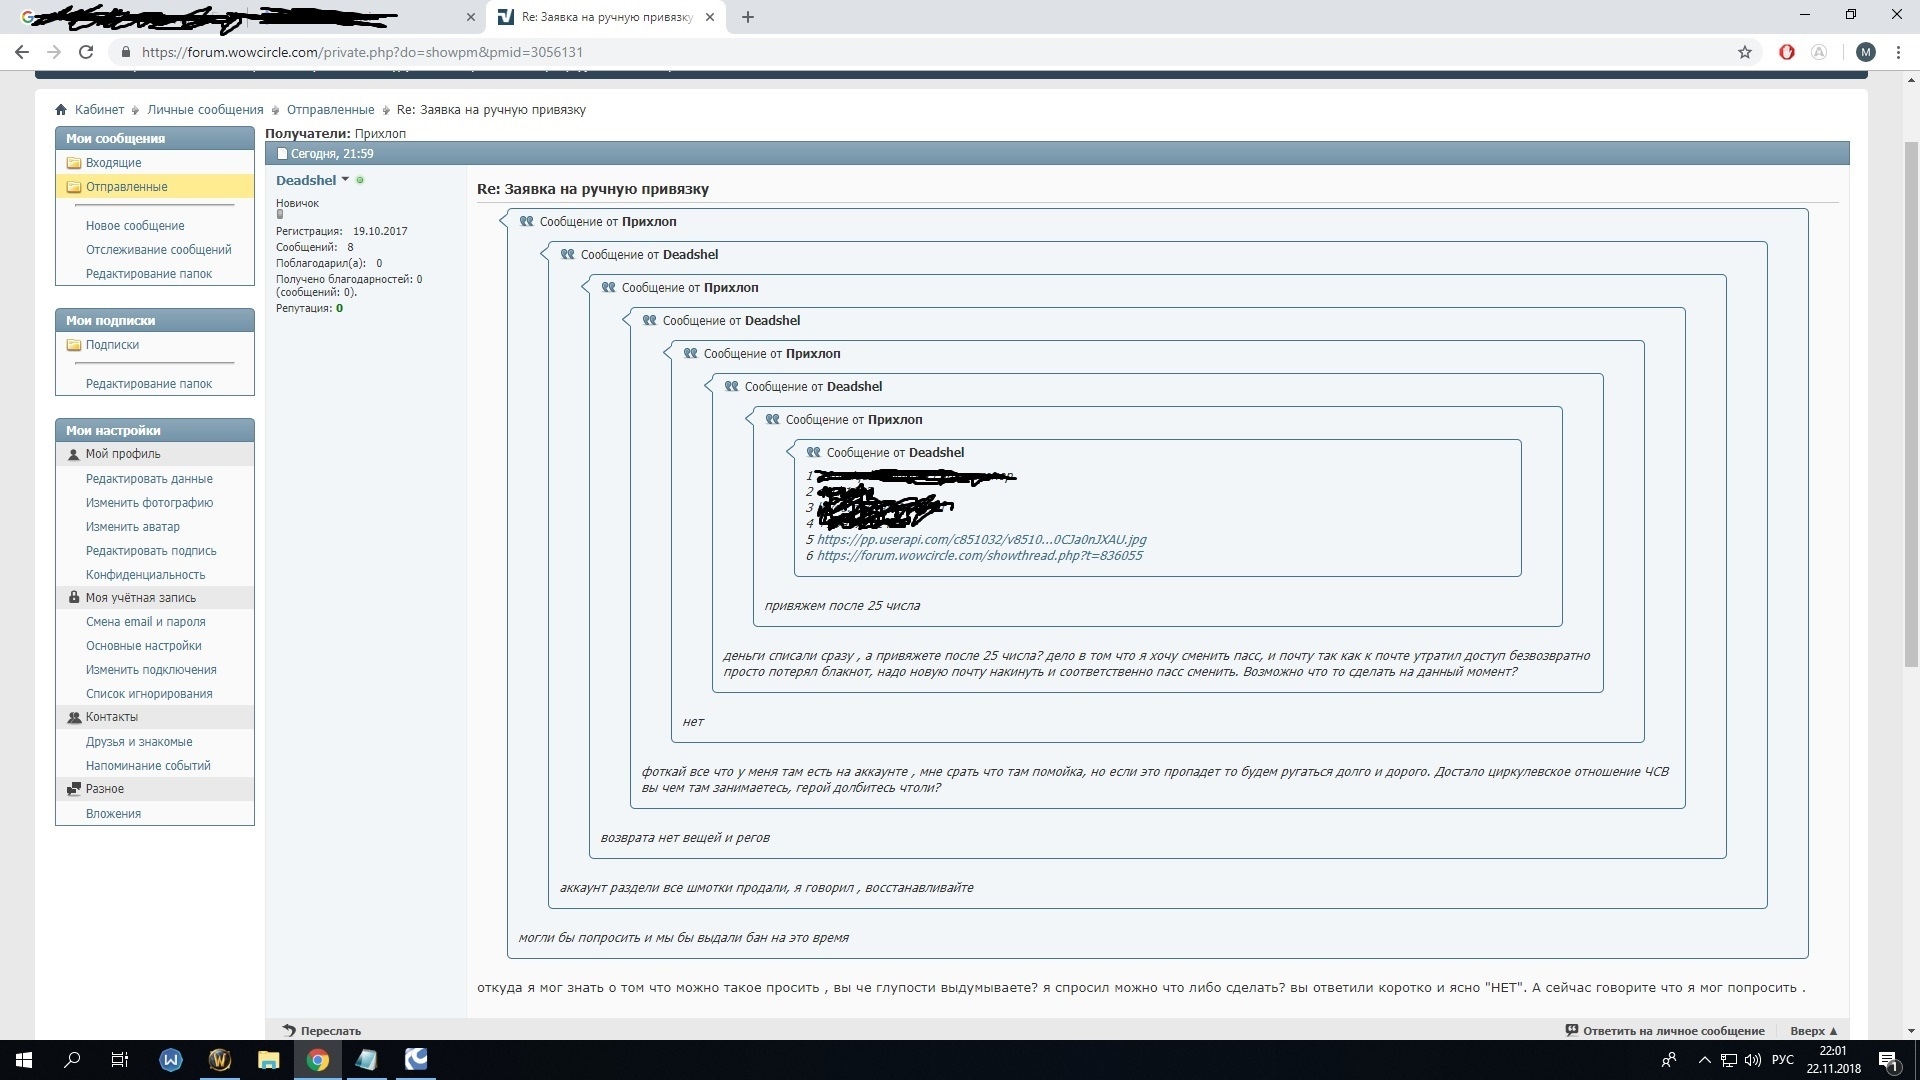Click Ответить на личное сообщение

tap(1673, 1031)
